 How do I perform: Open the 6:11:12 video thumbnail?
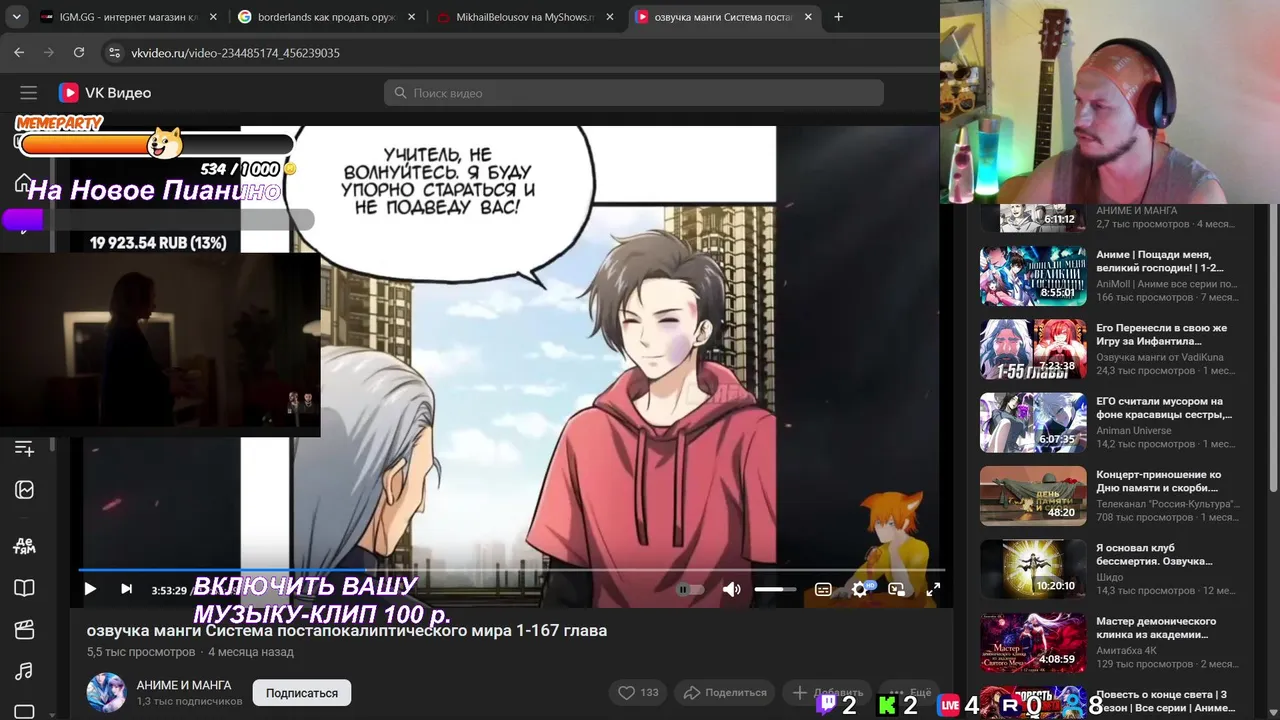tap(1033, 218)
